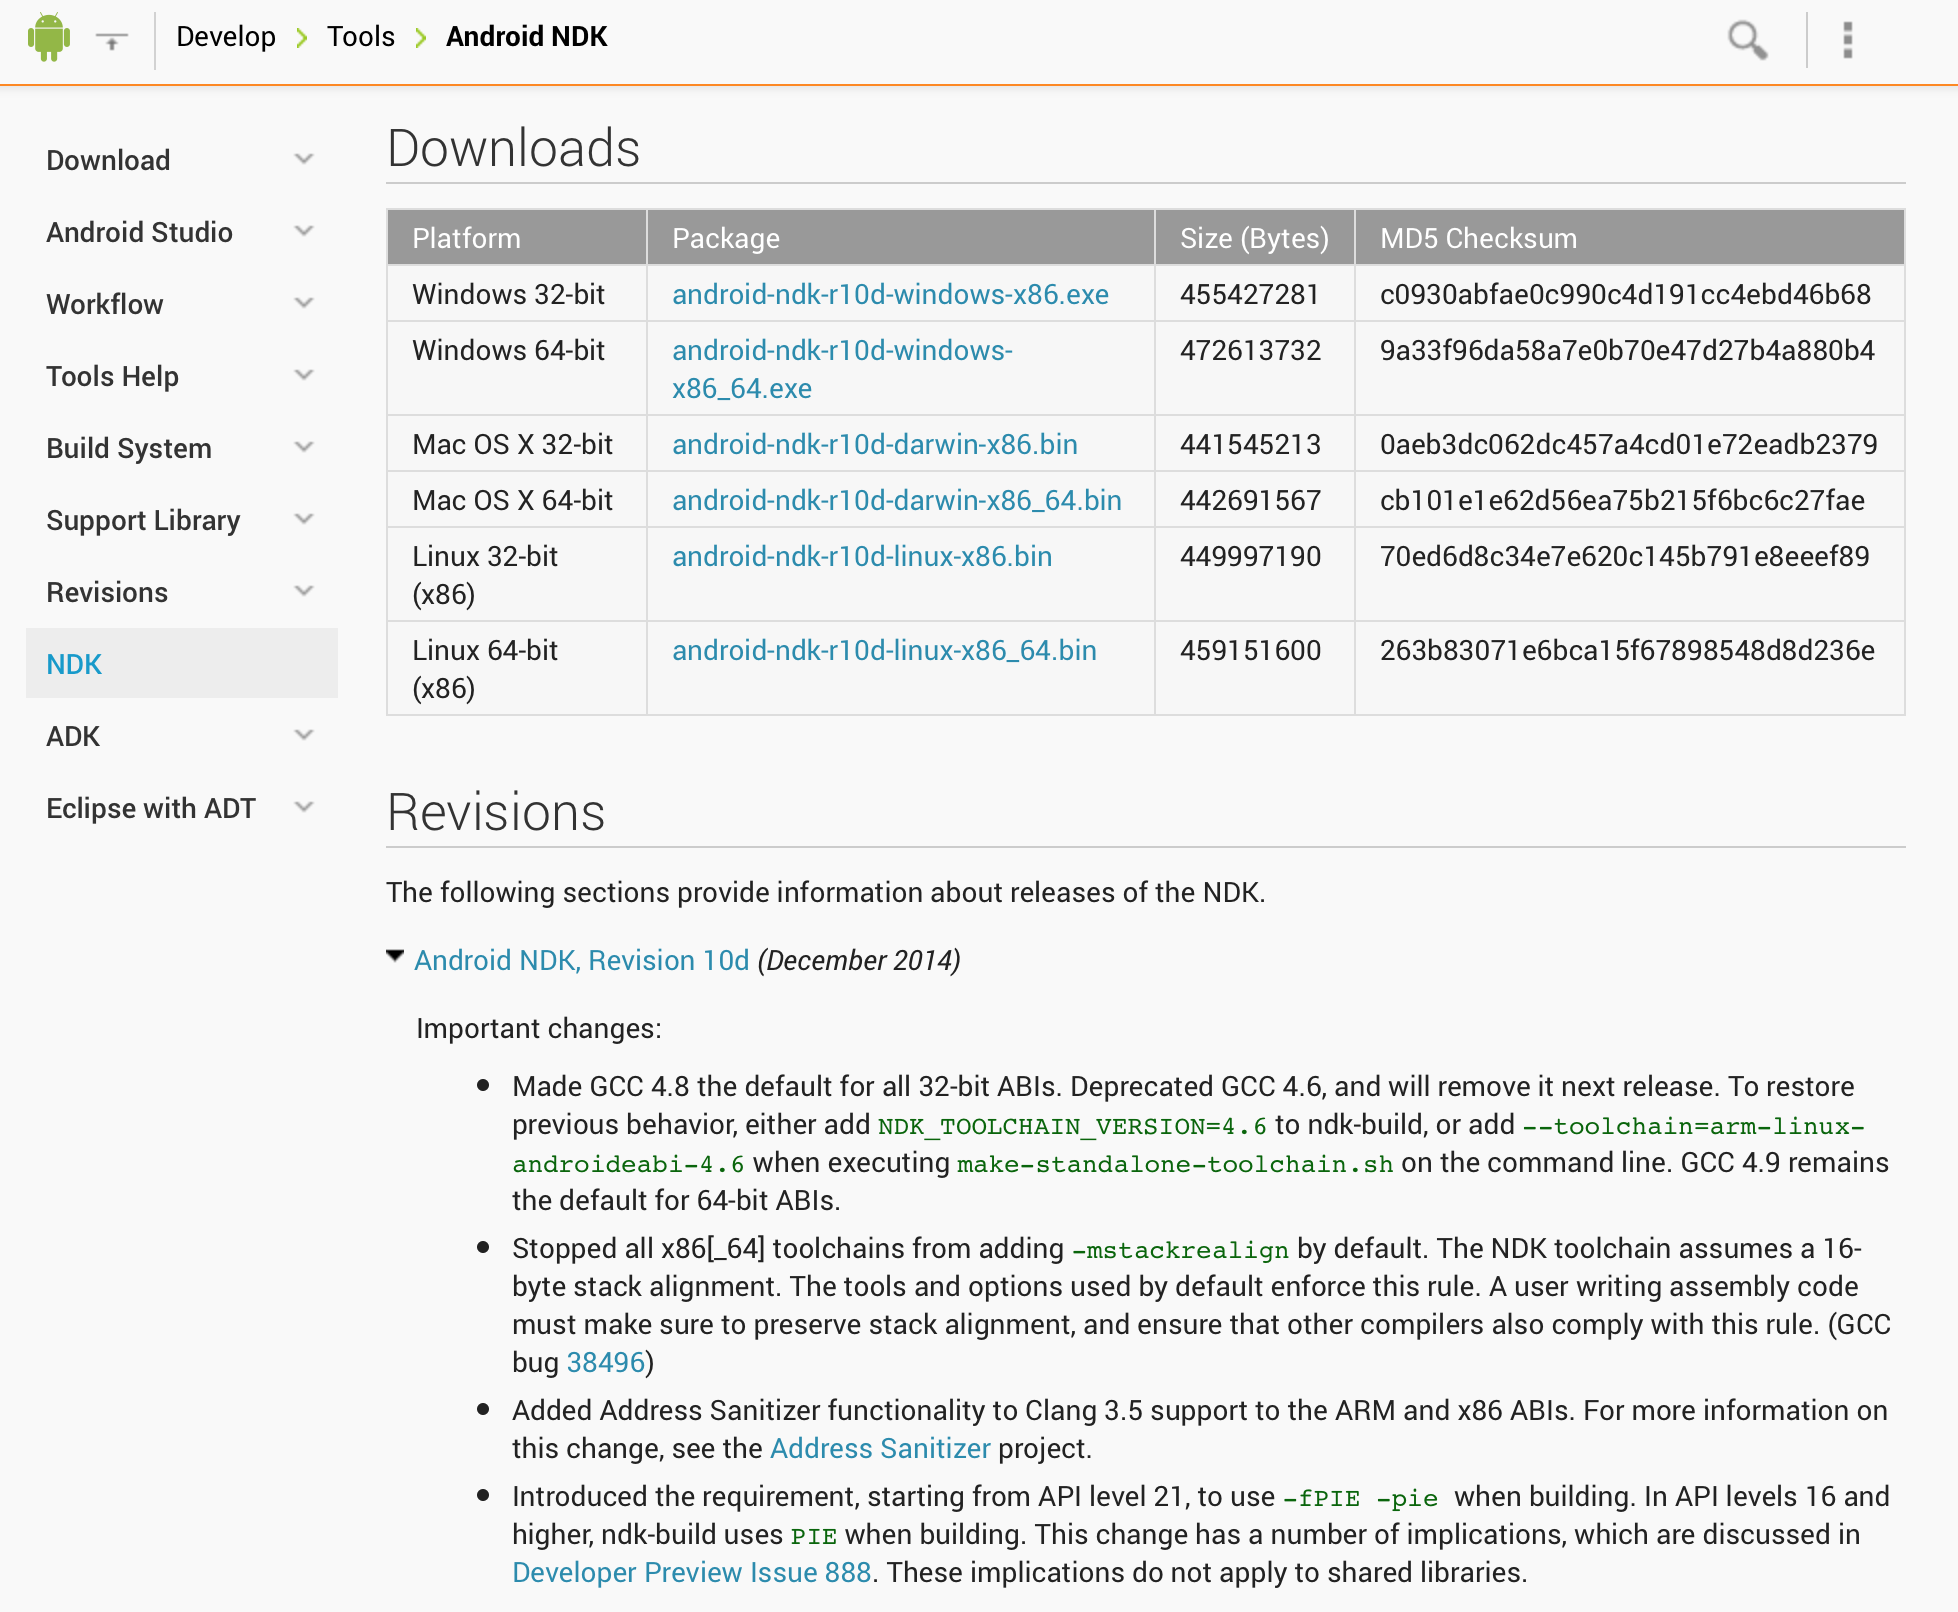Click the navigation drawer pin icon
This screenshot has width=1958, height=1612.
112,40
